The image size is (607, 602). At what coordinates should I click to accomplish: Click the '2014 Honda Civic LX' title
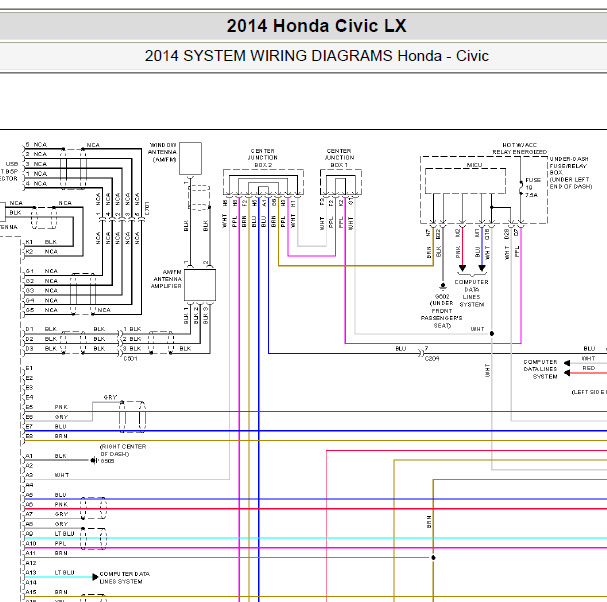tap(316, 26)
